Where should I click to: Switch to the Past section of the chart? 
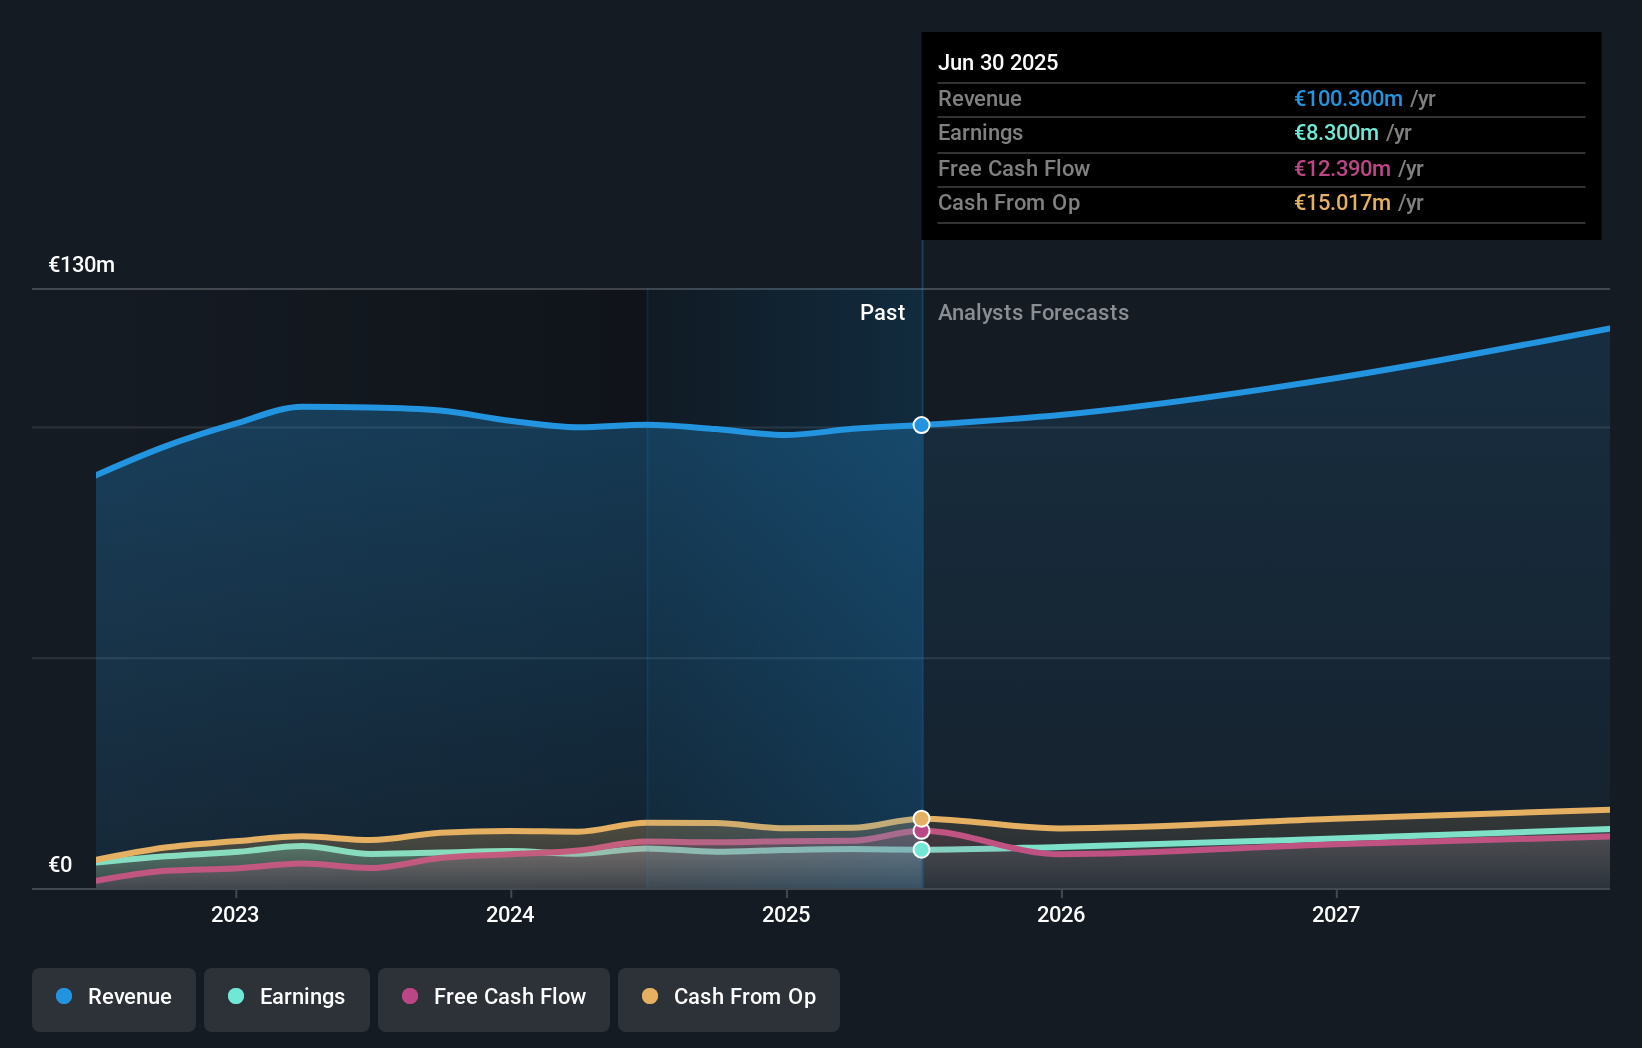(882, 313)
